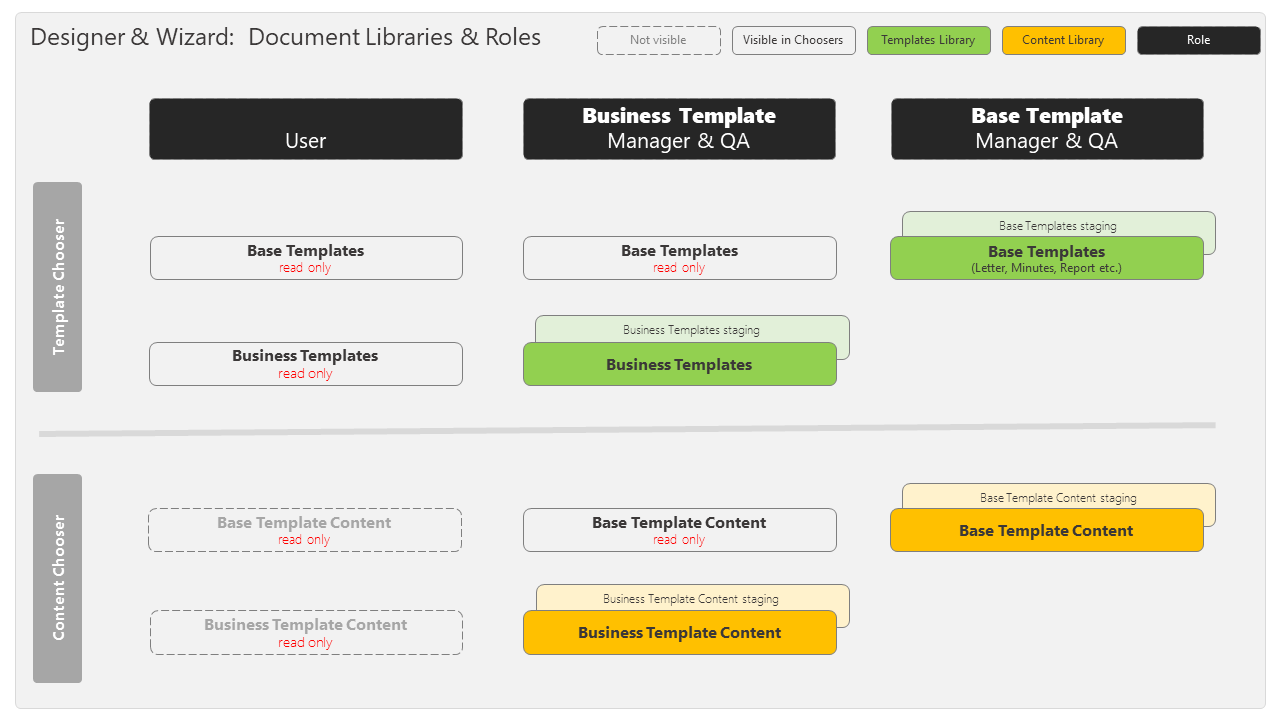This screenshot has width=1280, height=720.
Task: Click green 'Base Templates (Letter, Minutes, Report etc.)' box
Action: [1046, 259]
